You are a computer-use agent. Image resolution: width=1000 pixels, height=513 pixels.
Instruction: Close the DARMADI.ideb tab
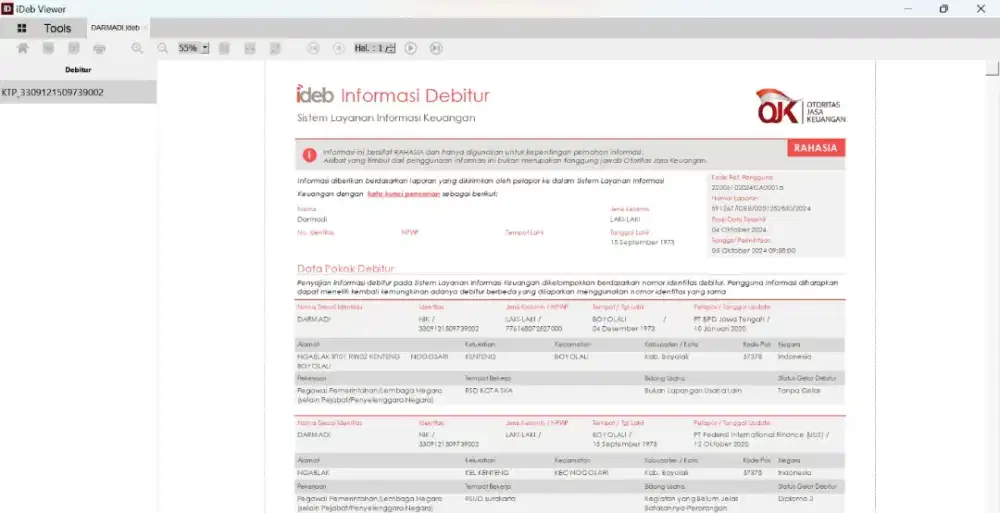(x=146, y=28)
